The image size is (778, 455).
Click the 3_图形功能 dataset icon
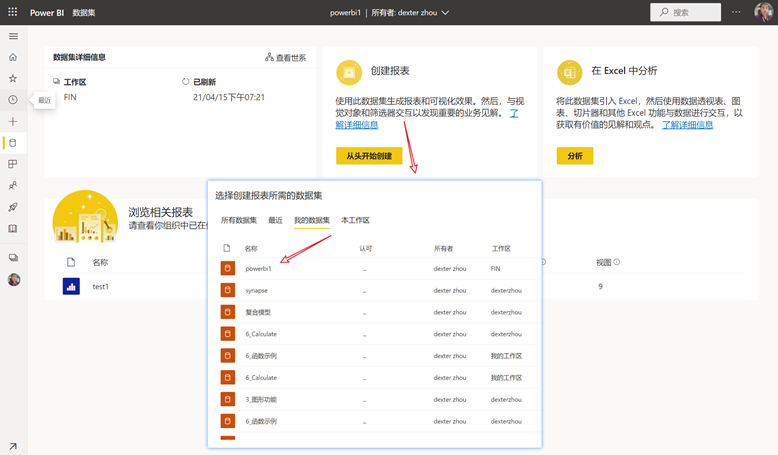click(228, 399)
